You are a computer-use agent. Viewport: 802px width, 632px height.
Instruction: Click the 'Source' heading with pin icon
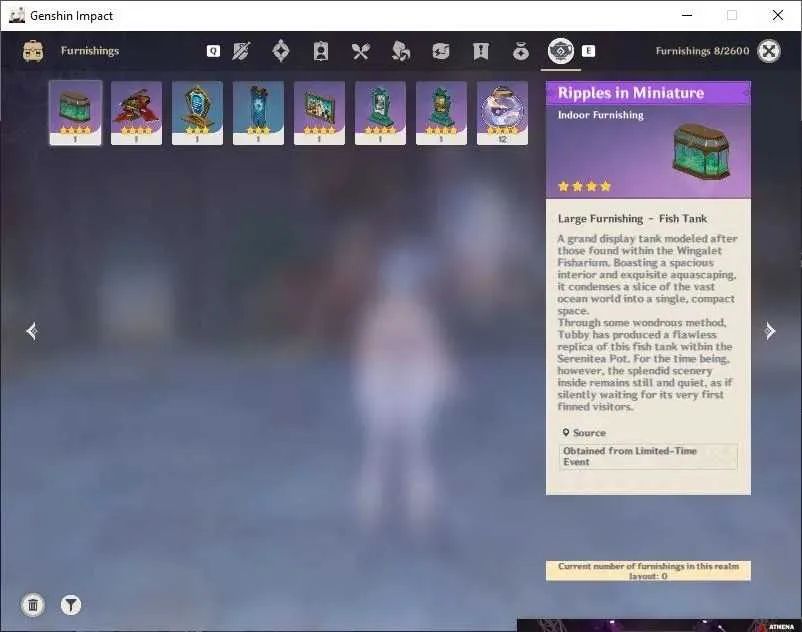(584, 433)
